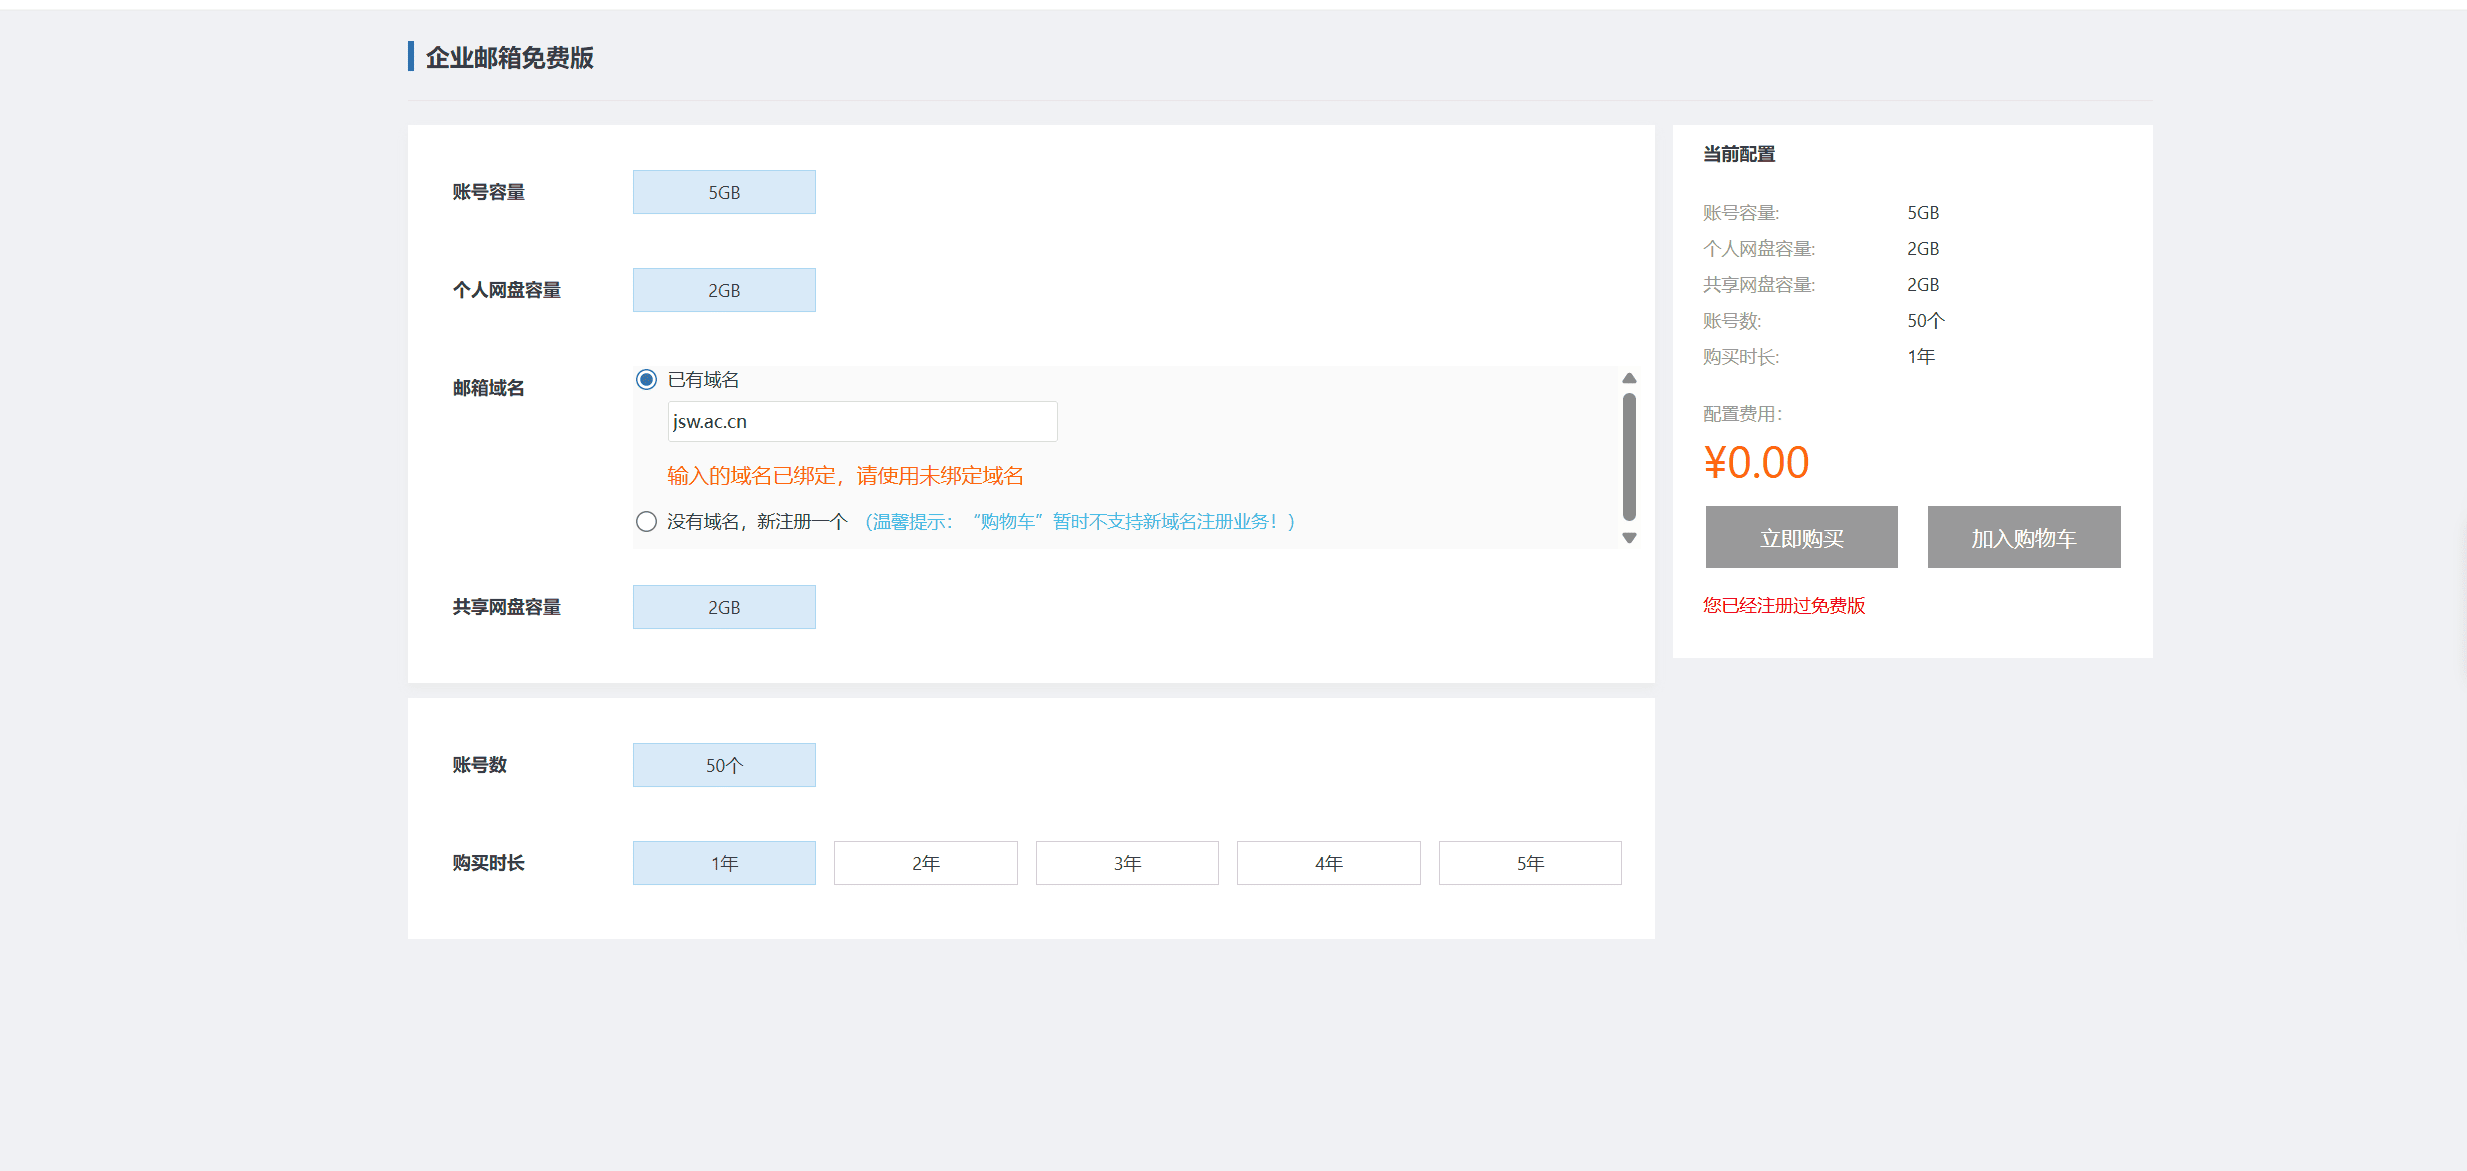Select the 3年 purchase duration
This screenshot has width=2467, height=1171.
click(x=1126, y=862)
